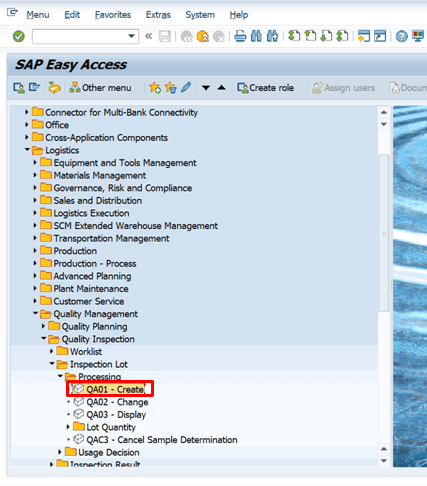
Task: Click scroll up arrow at top of tree
Action: point(384,112)
